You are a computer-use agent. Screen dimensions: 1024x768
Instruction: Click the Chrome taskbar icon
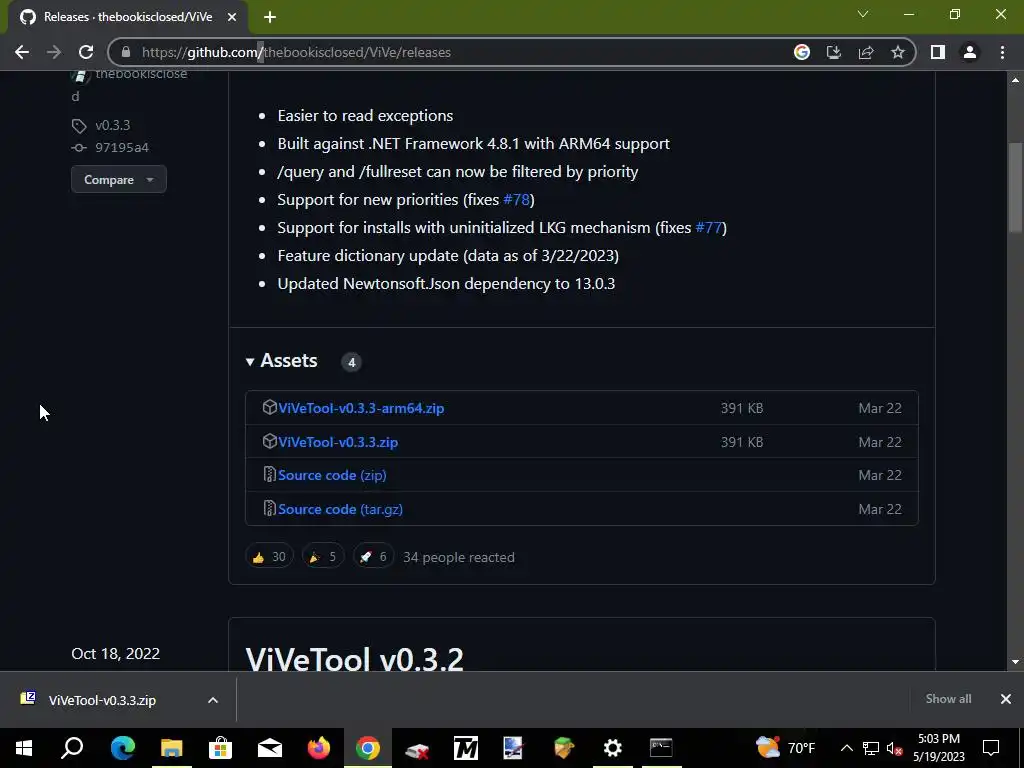(368, 748)
